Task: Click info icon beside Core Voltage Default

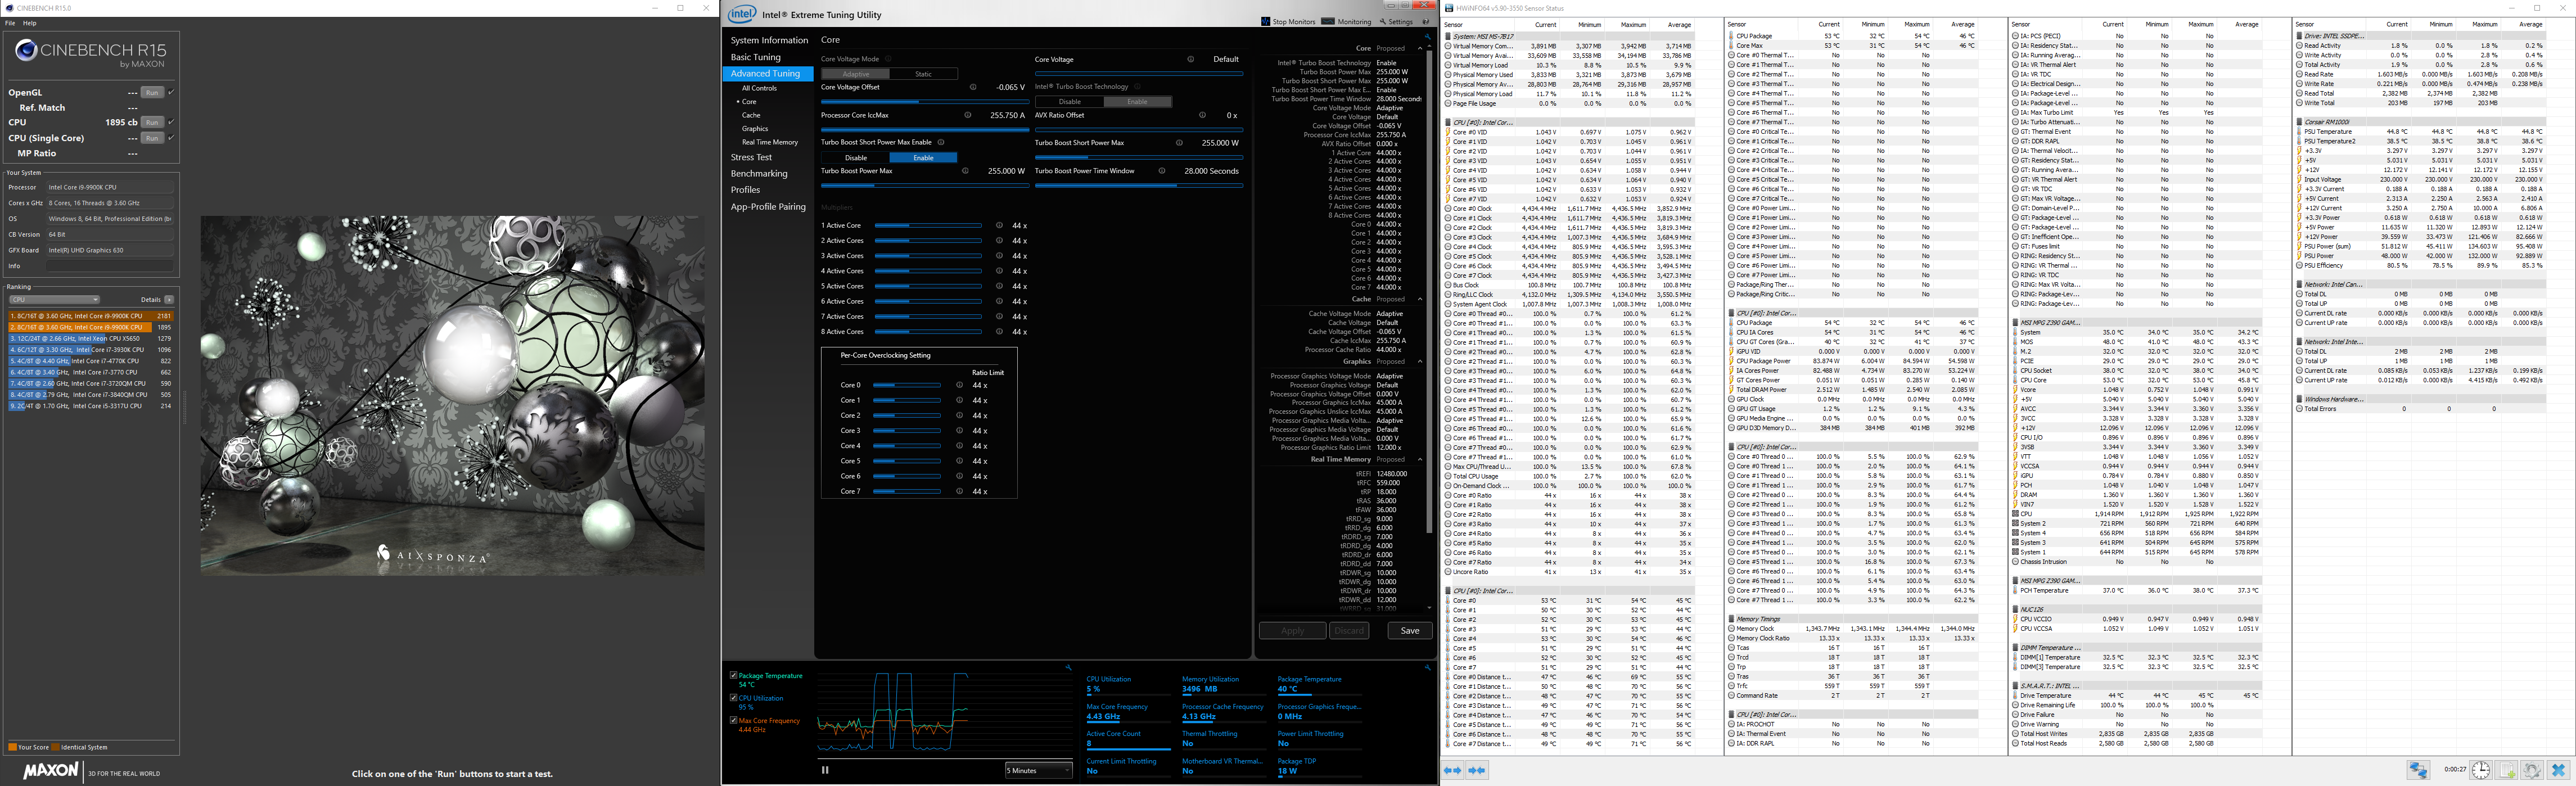Action: tap(1190, 59)
